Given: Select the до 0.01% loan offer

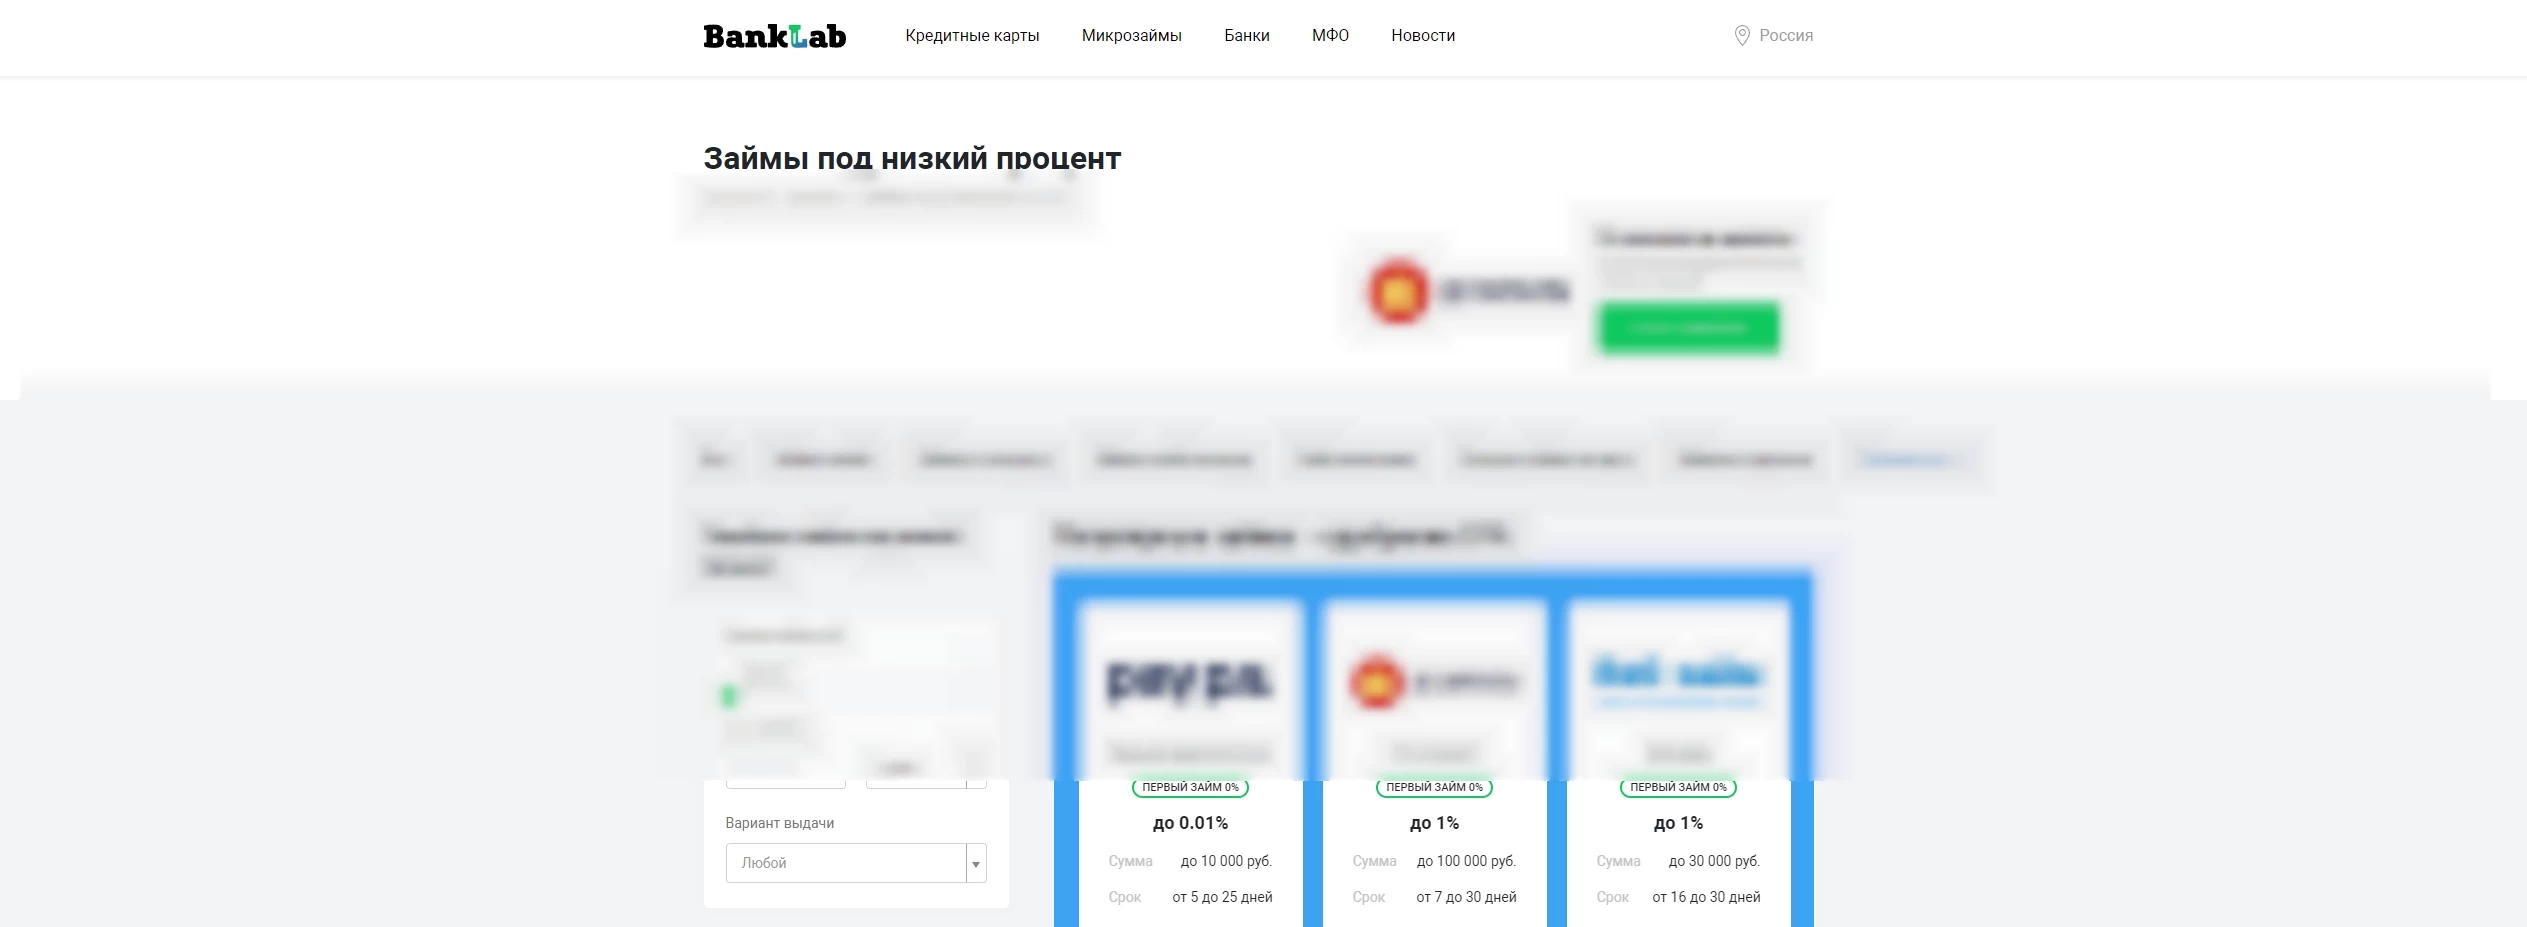Looking at the screenshot, I should pyautogui.click(x=1190, y=823).
